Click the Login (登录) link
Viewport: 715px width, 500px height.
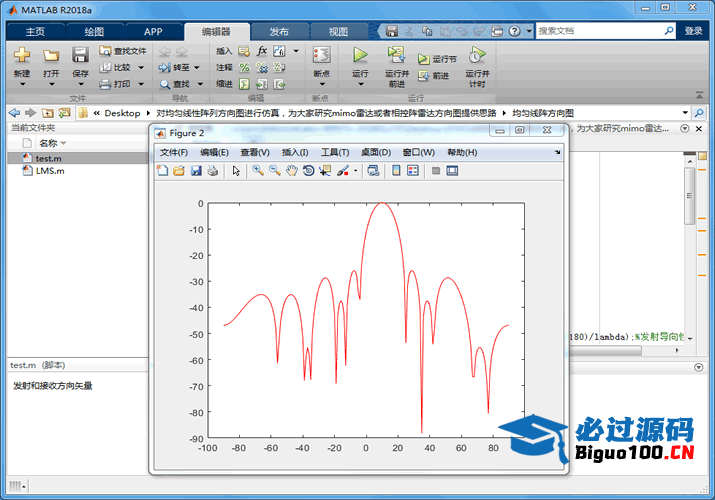pos(693,31)
